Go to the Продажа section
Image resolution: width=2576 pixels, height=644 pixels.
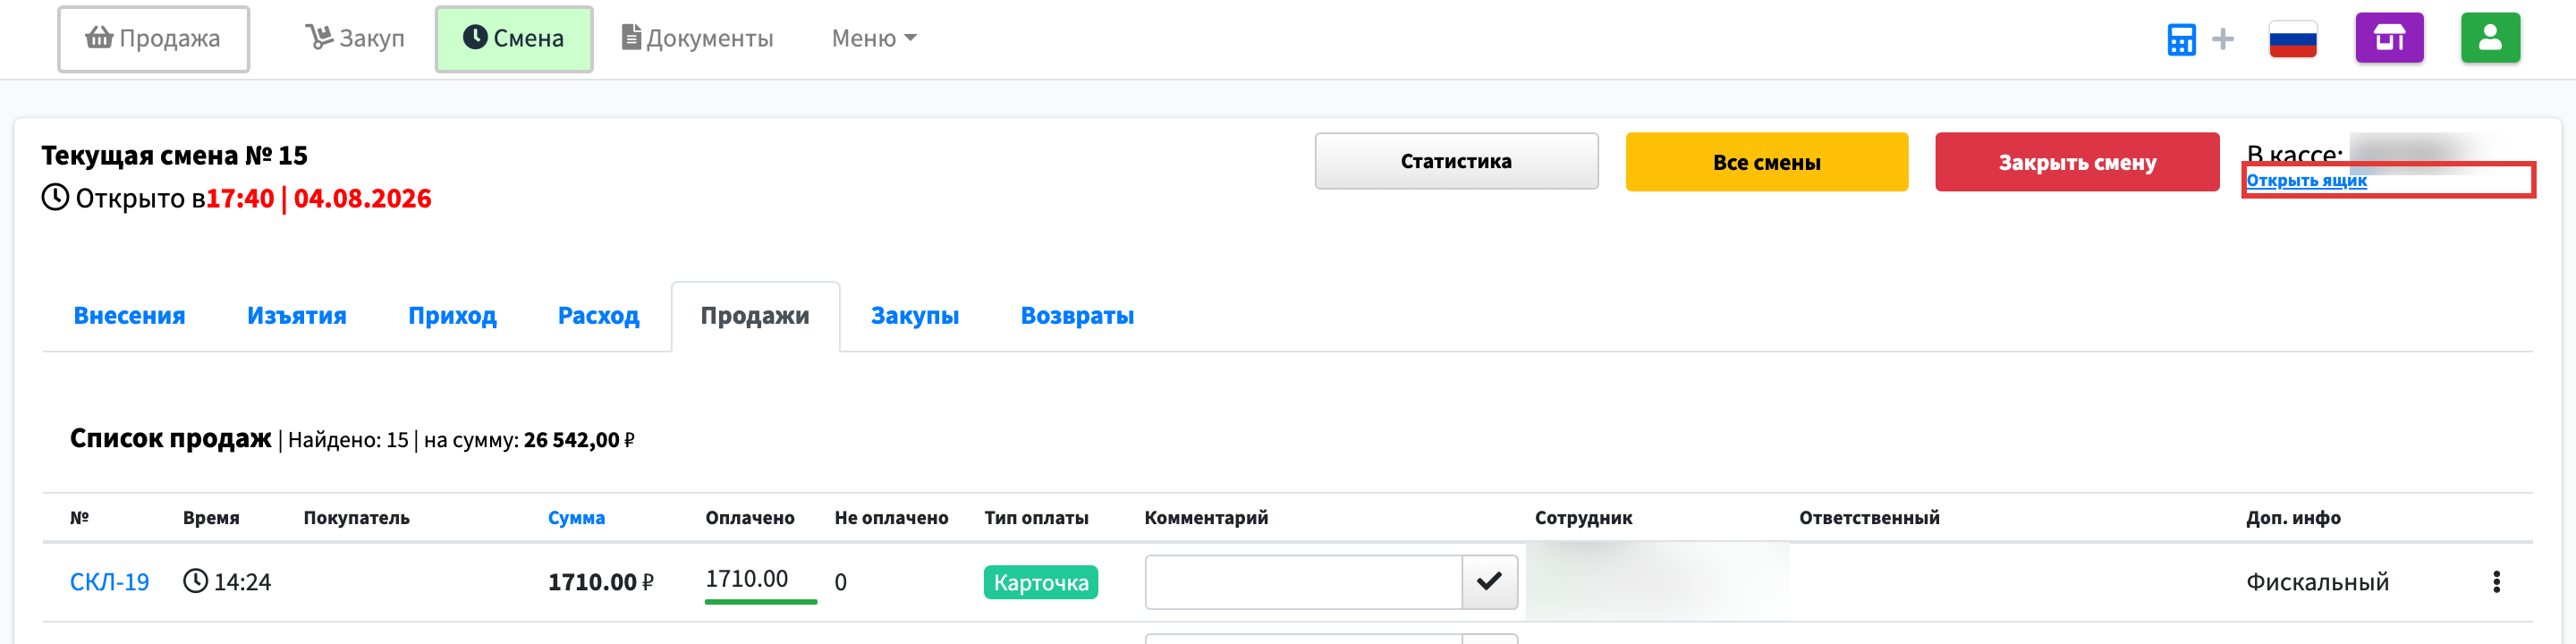click(x=153, y=39)
